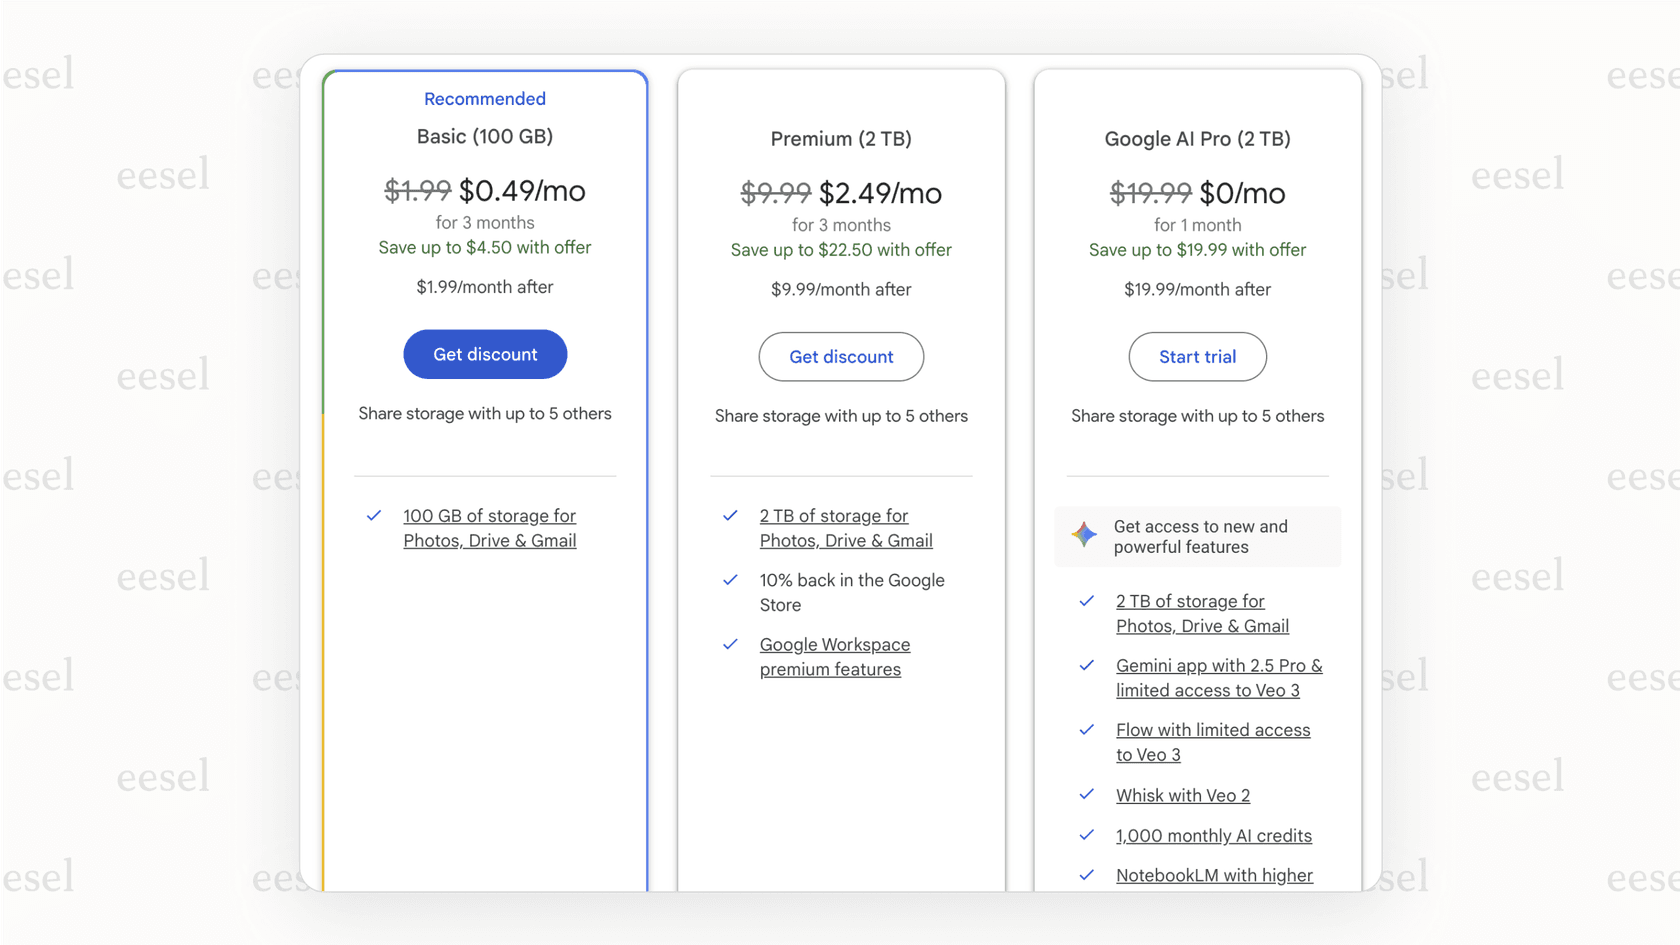Image resolution: width=1680 pixels, height=945 pixels.
Task: Select the Google AI Pro plan card
Action: point(1197,139)
